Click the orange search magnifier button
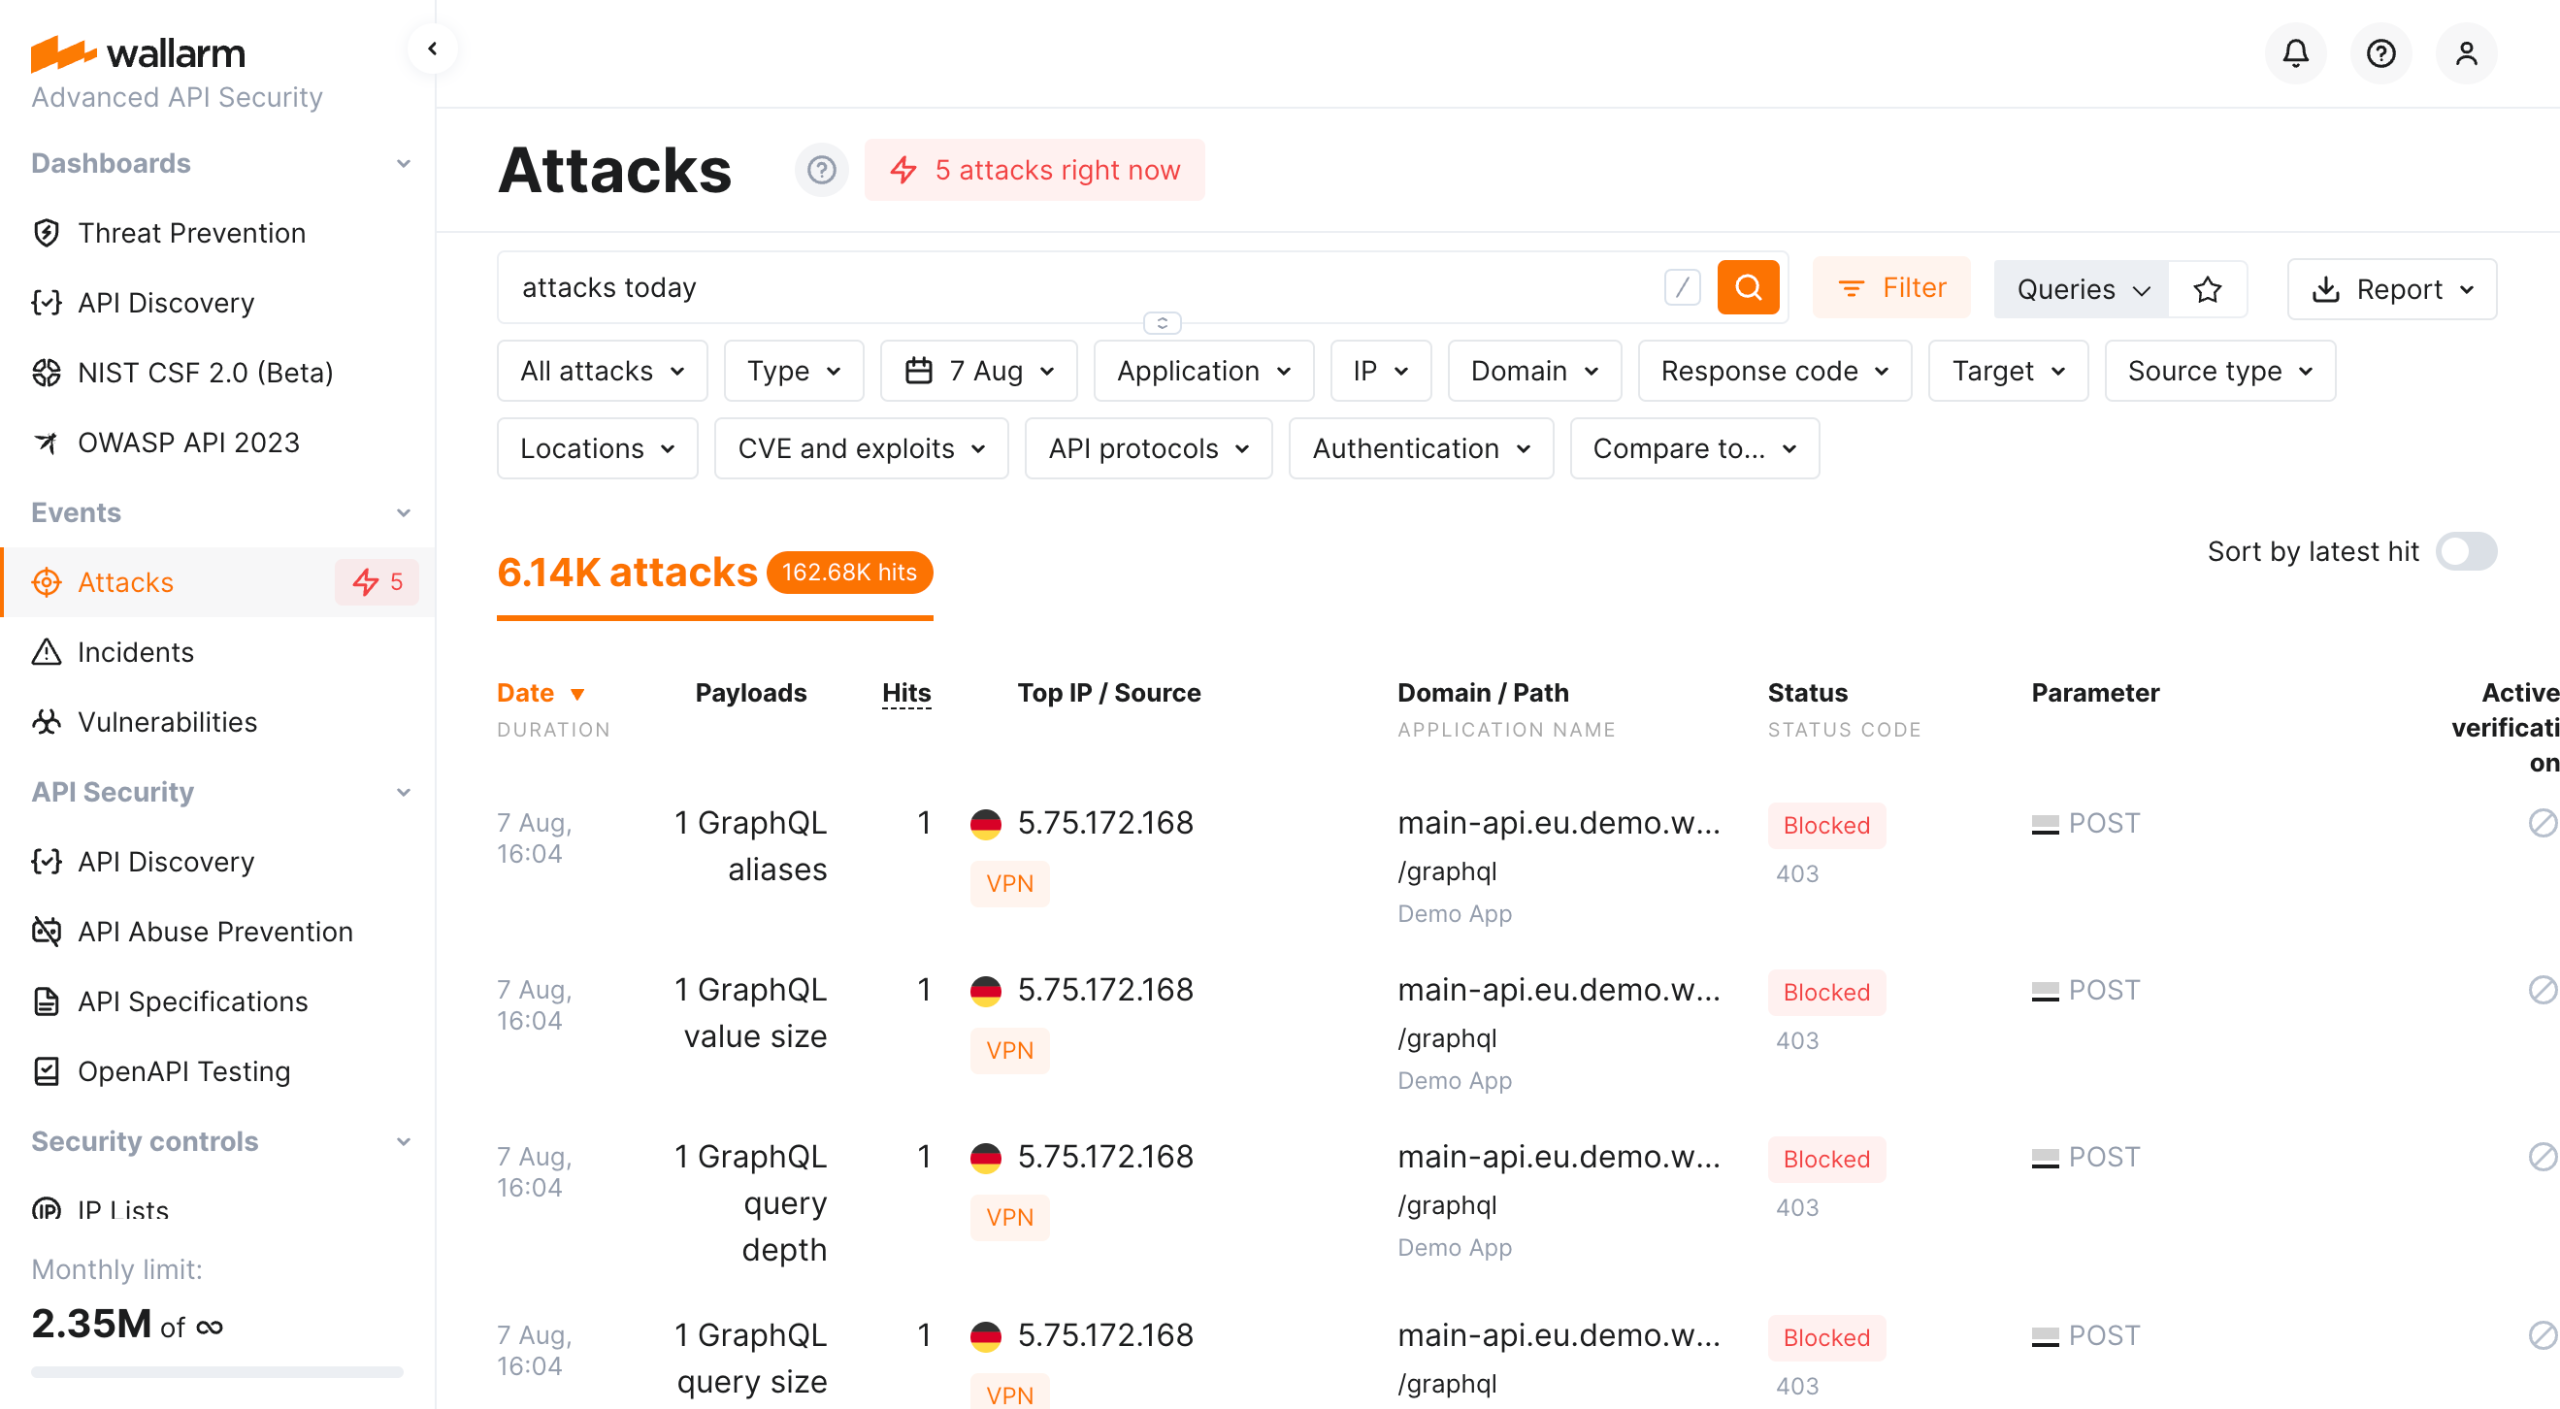Image resolution: width=2560 pixels, height=1409 pixels. (1747, 288)
